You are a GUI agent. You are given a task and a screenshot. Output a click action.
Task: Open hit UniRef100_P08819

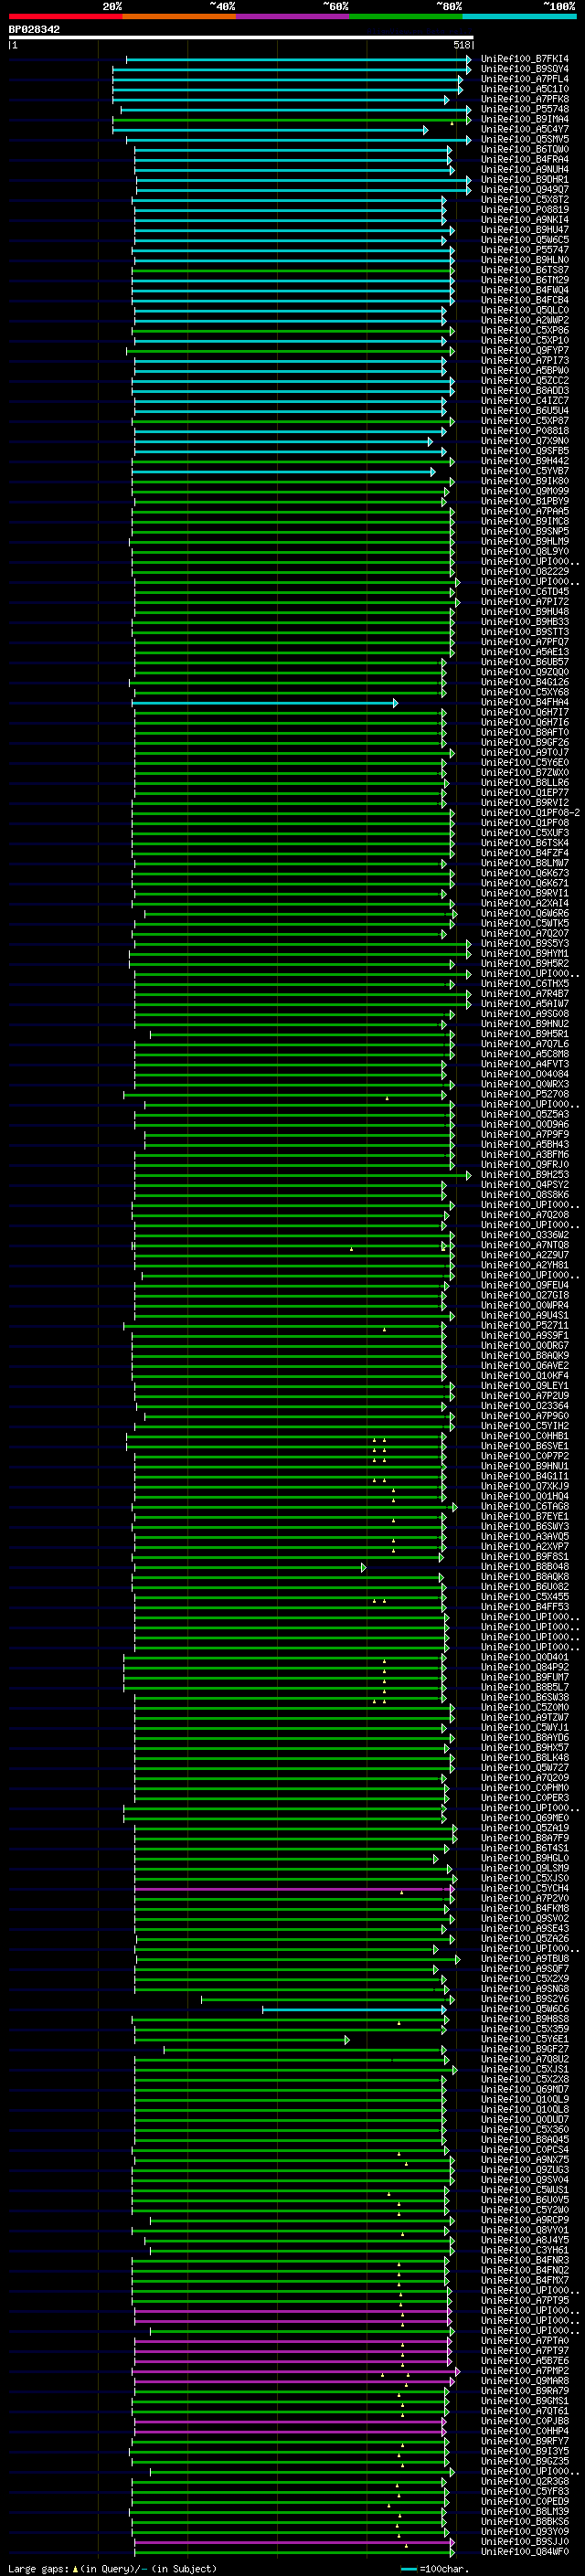[525, 210]
